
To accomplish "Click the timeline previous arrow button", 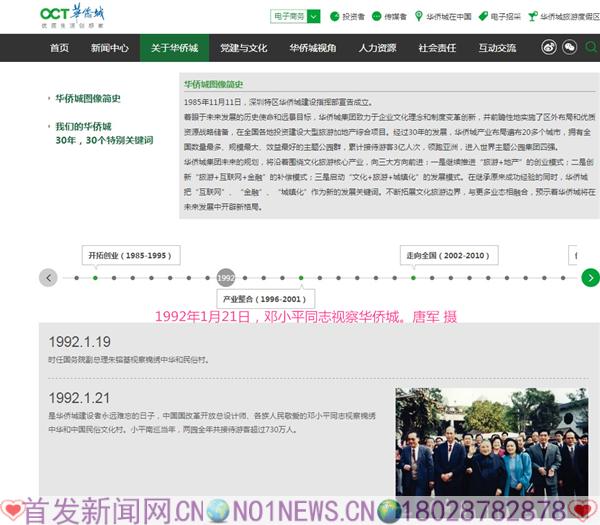I will click(x=48, y=278).
